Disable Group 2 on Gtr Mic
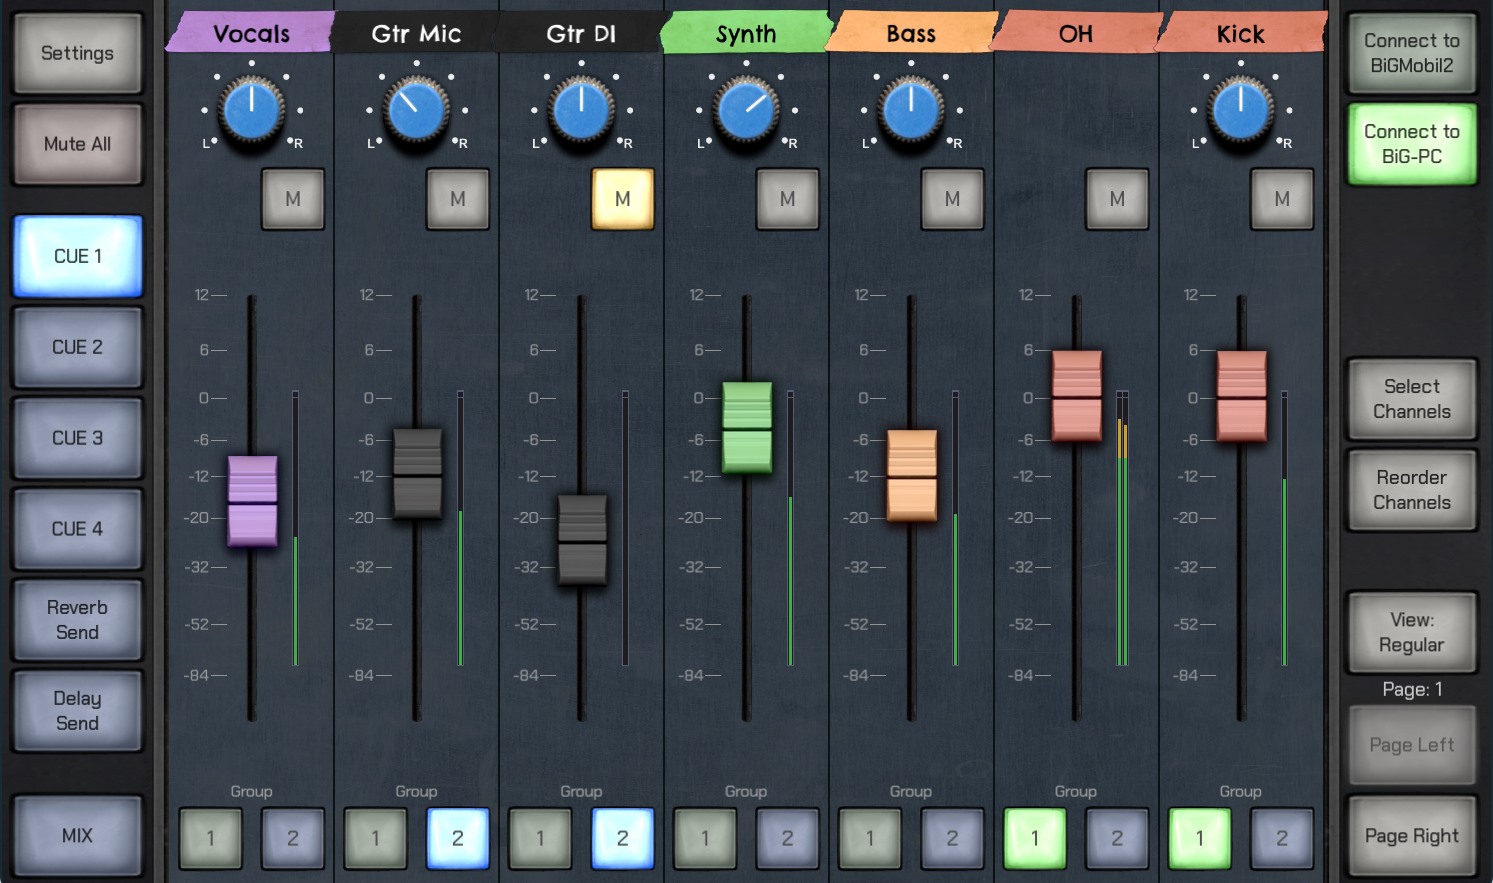1493x883 pixels. tap(458, 838)
